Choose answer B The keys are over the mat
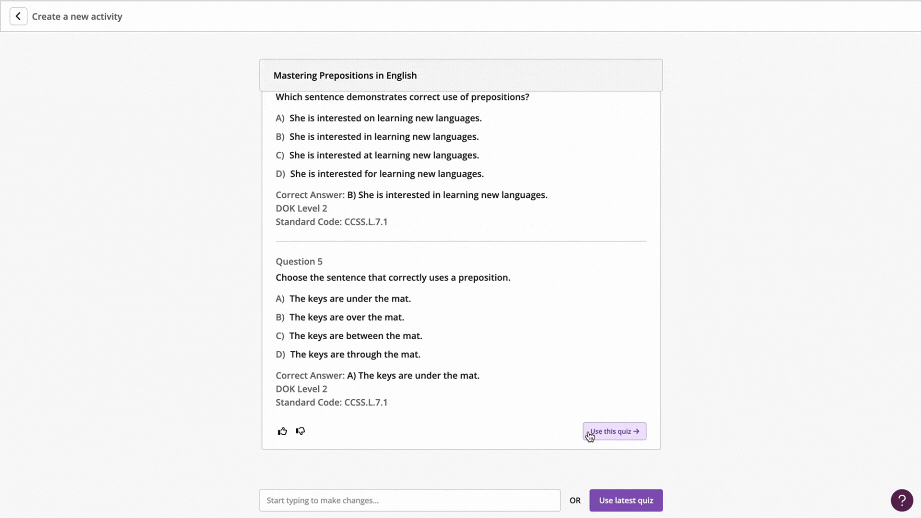Viewport: 921px width, 518px height. pyautogui.click(x=340, y=317)
